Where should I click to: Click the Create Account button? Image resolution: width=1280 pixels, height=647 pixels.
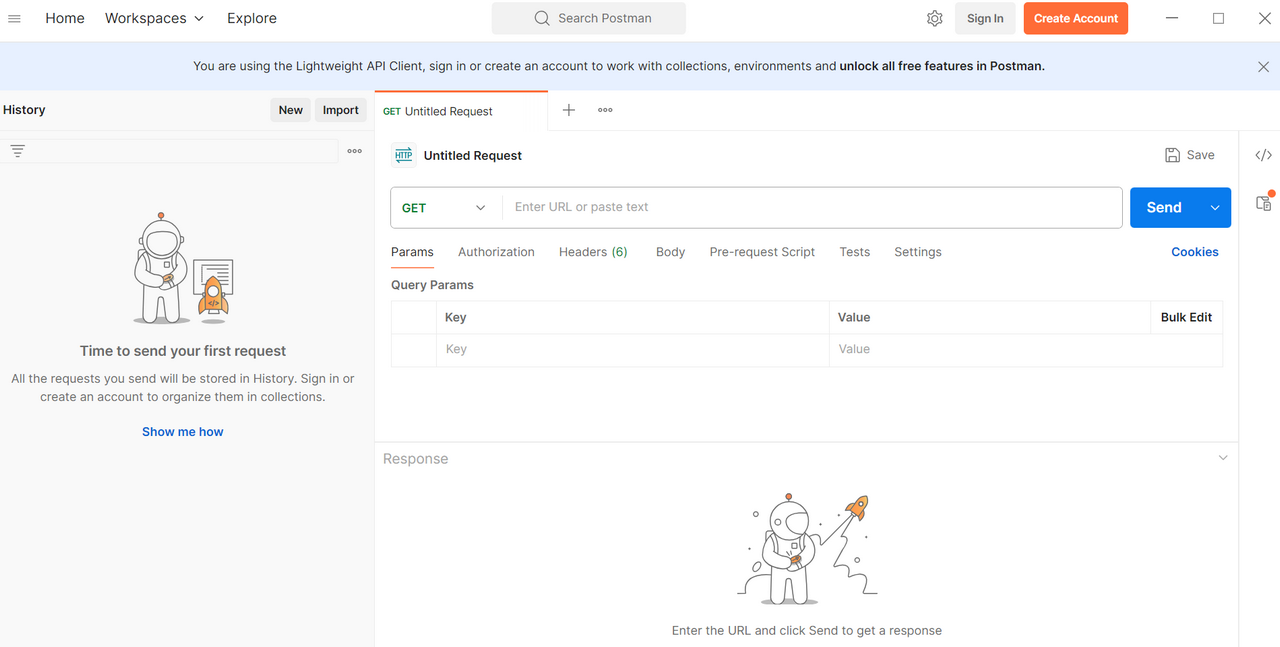(x=1075, y=18)
